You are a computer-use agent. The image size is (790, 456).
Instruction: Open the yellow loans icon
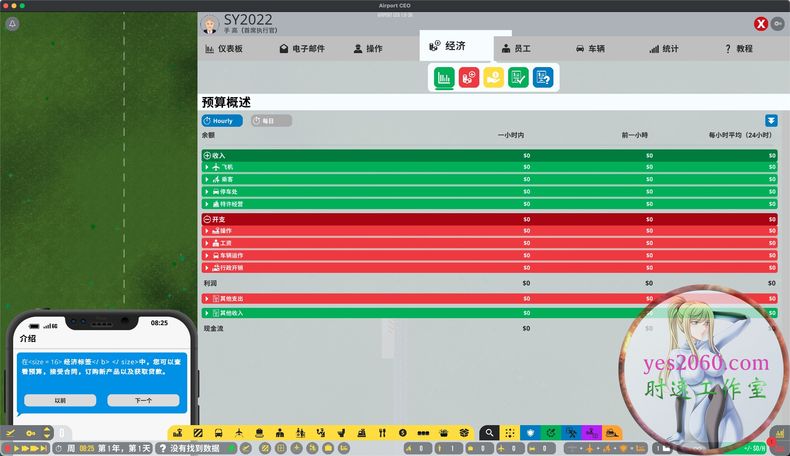pos(494,77)
